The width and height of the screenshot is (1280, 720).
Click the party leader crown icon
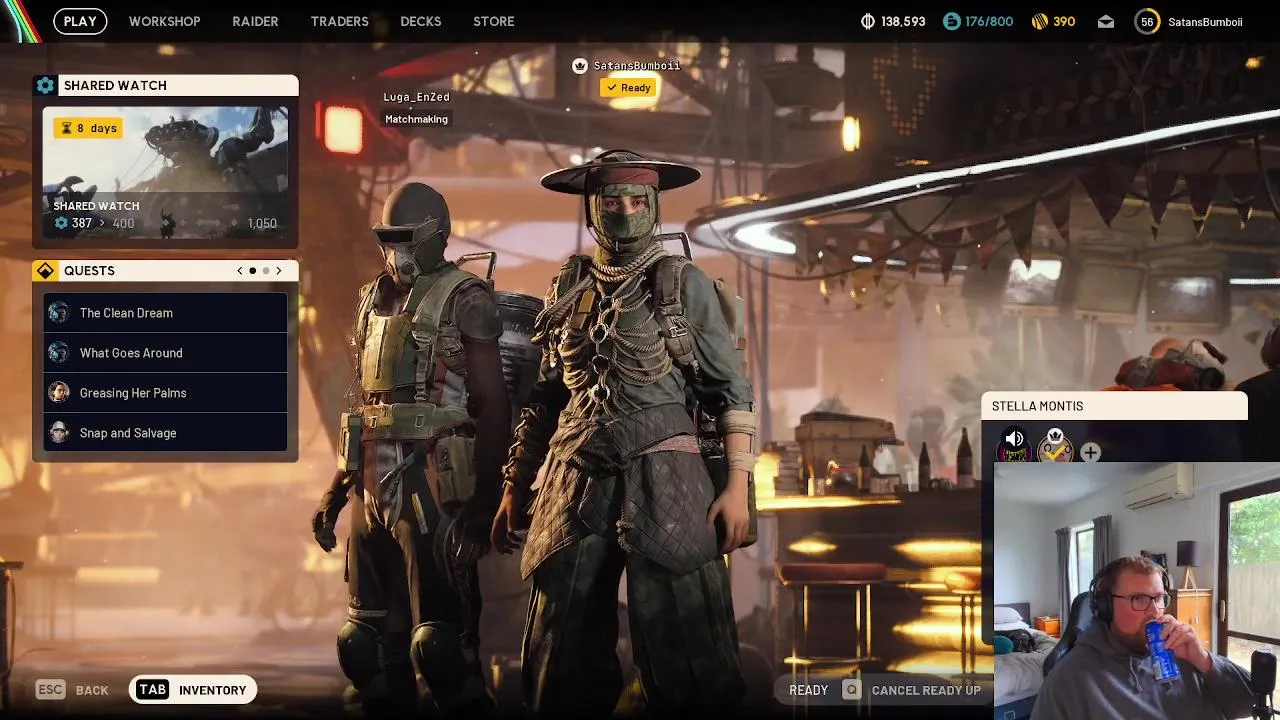point(579,66)
